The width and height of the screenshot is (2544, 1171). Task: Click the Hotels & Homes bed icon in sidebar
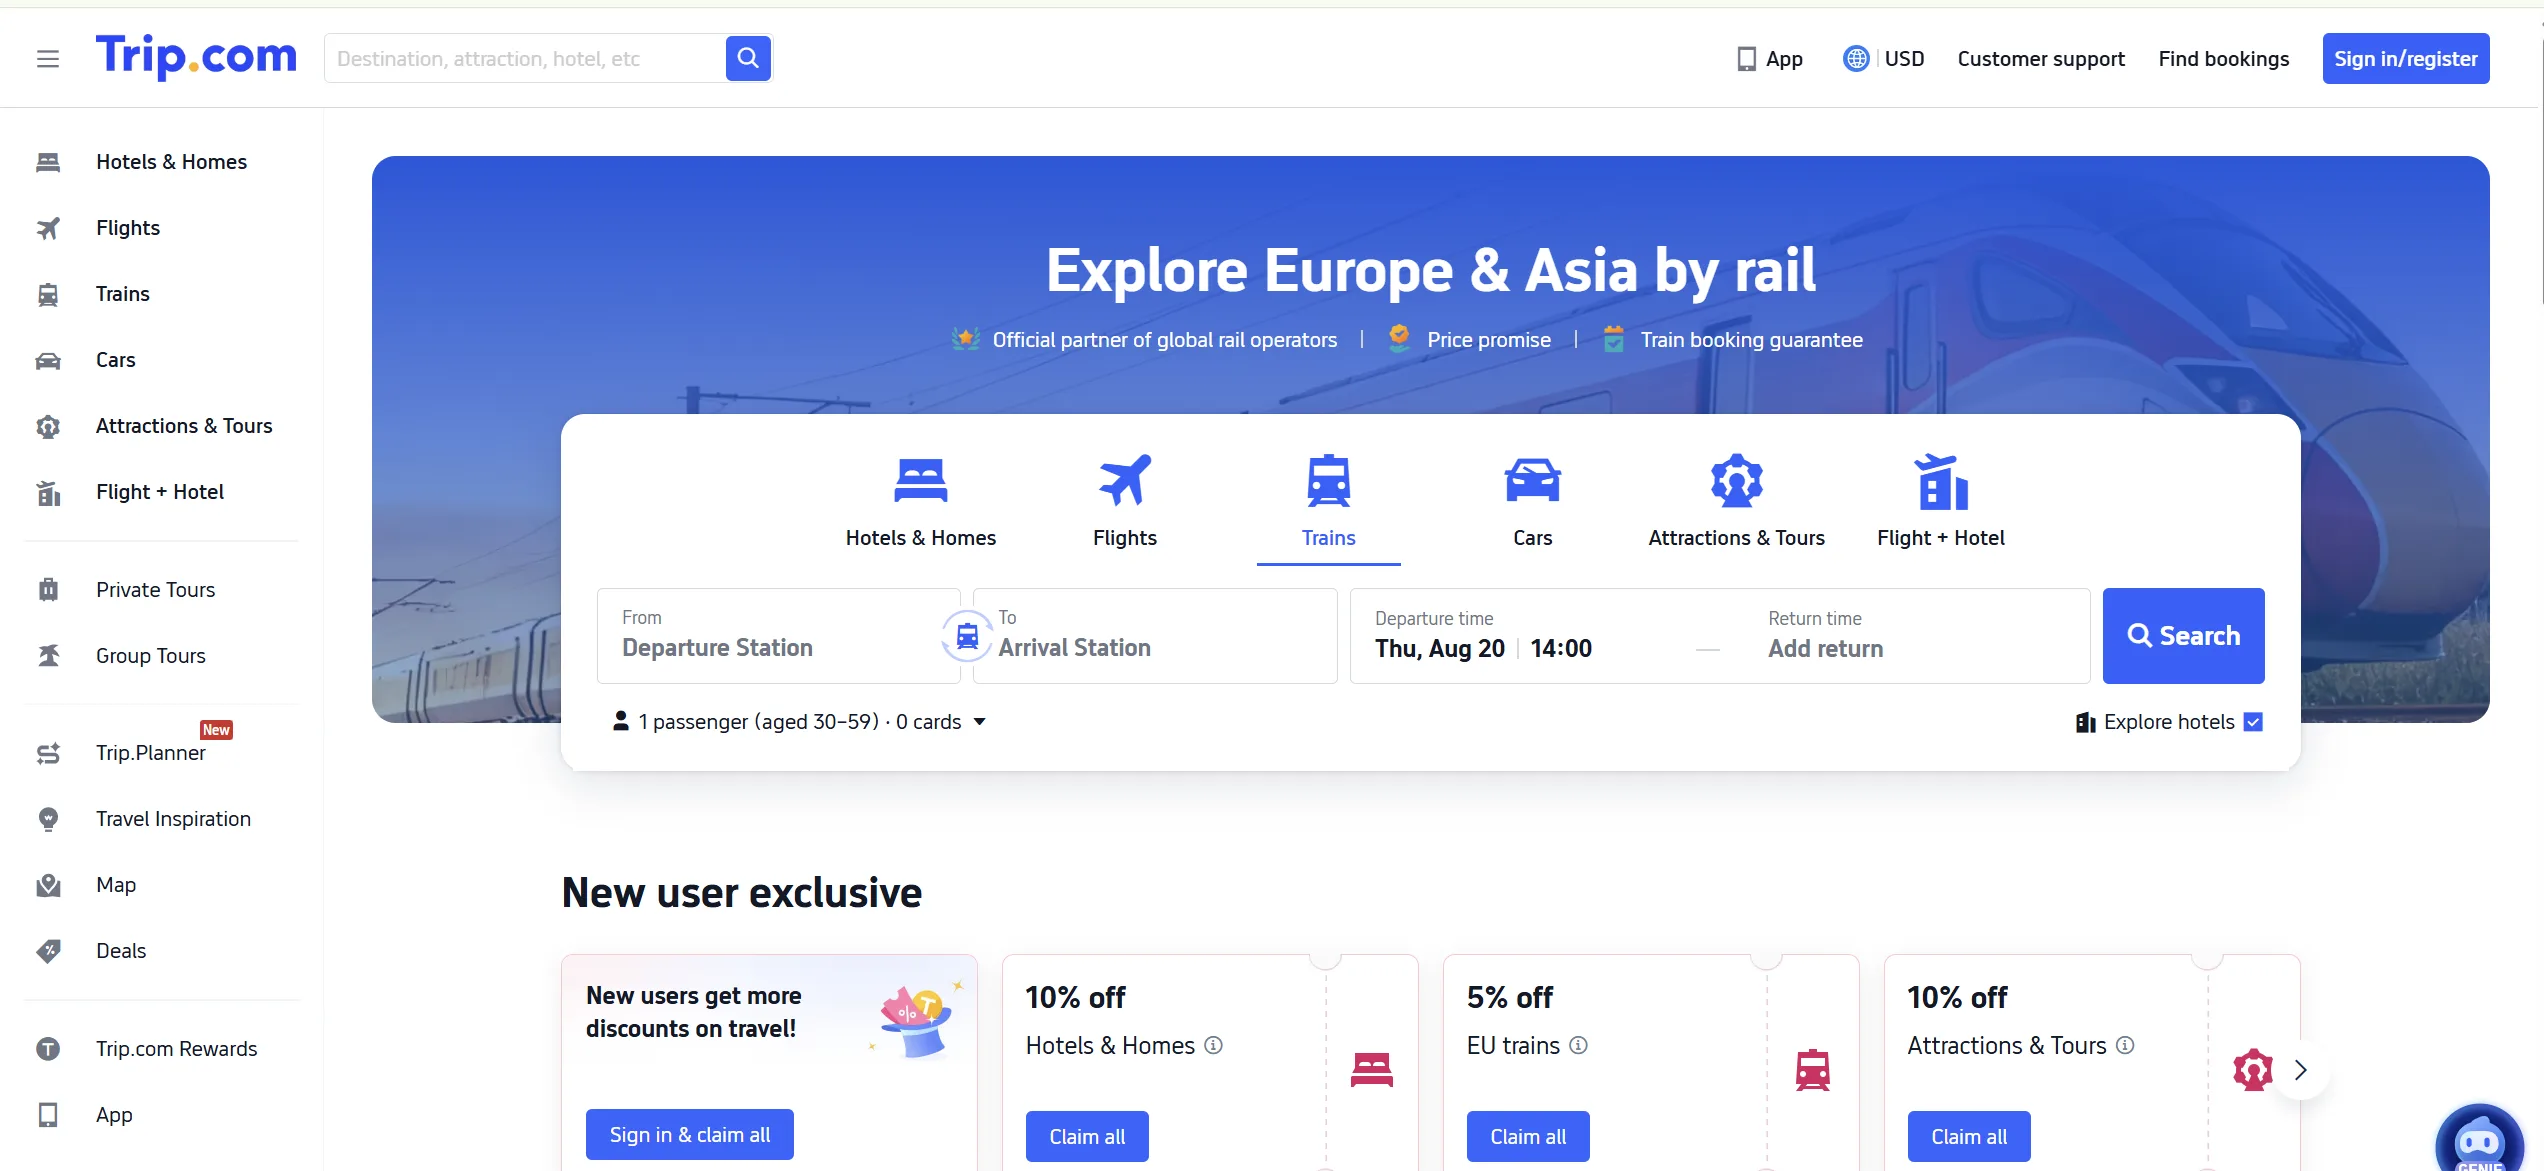[48, 162]
